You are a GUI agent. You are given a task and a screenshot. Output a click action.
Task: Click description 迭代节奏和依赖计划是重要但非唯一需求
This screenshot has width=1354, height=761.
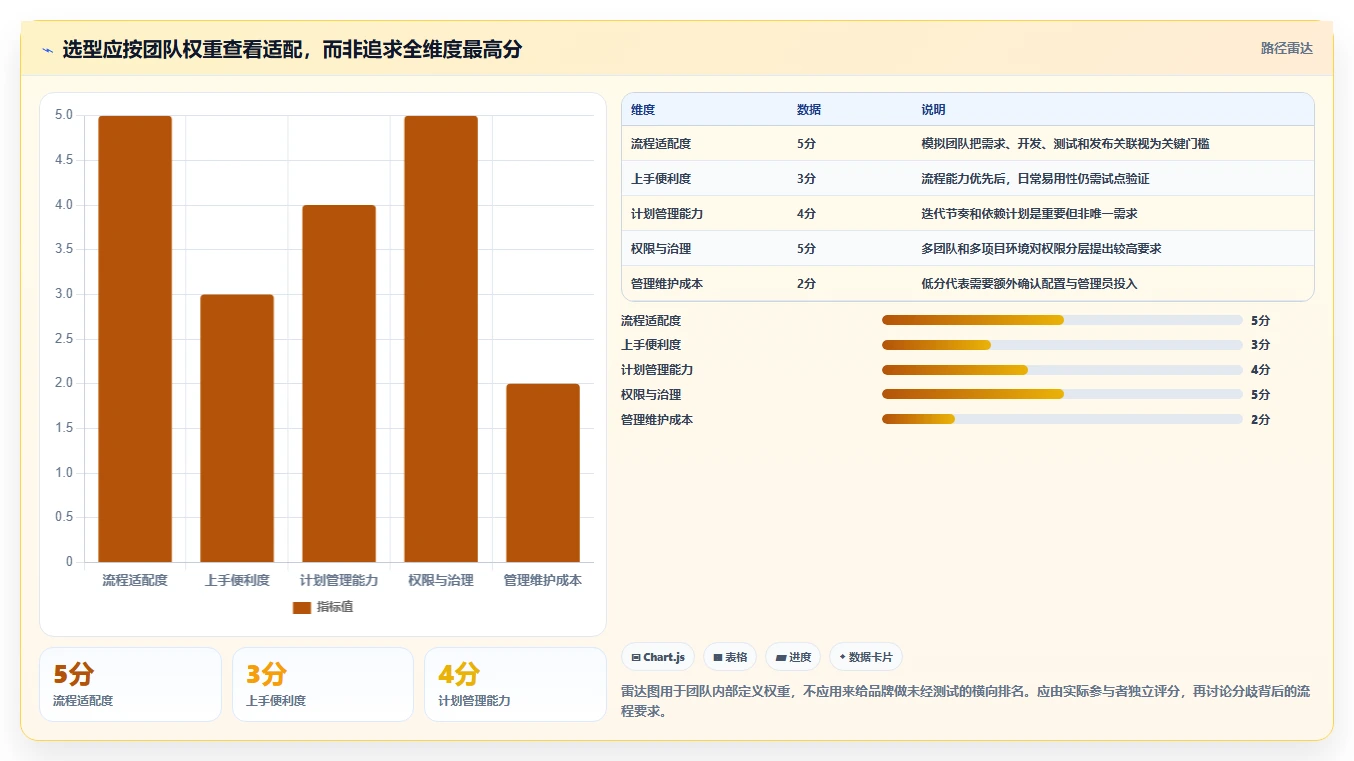[1029, 214]
